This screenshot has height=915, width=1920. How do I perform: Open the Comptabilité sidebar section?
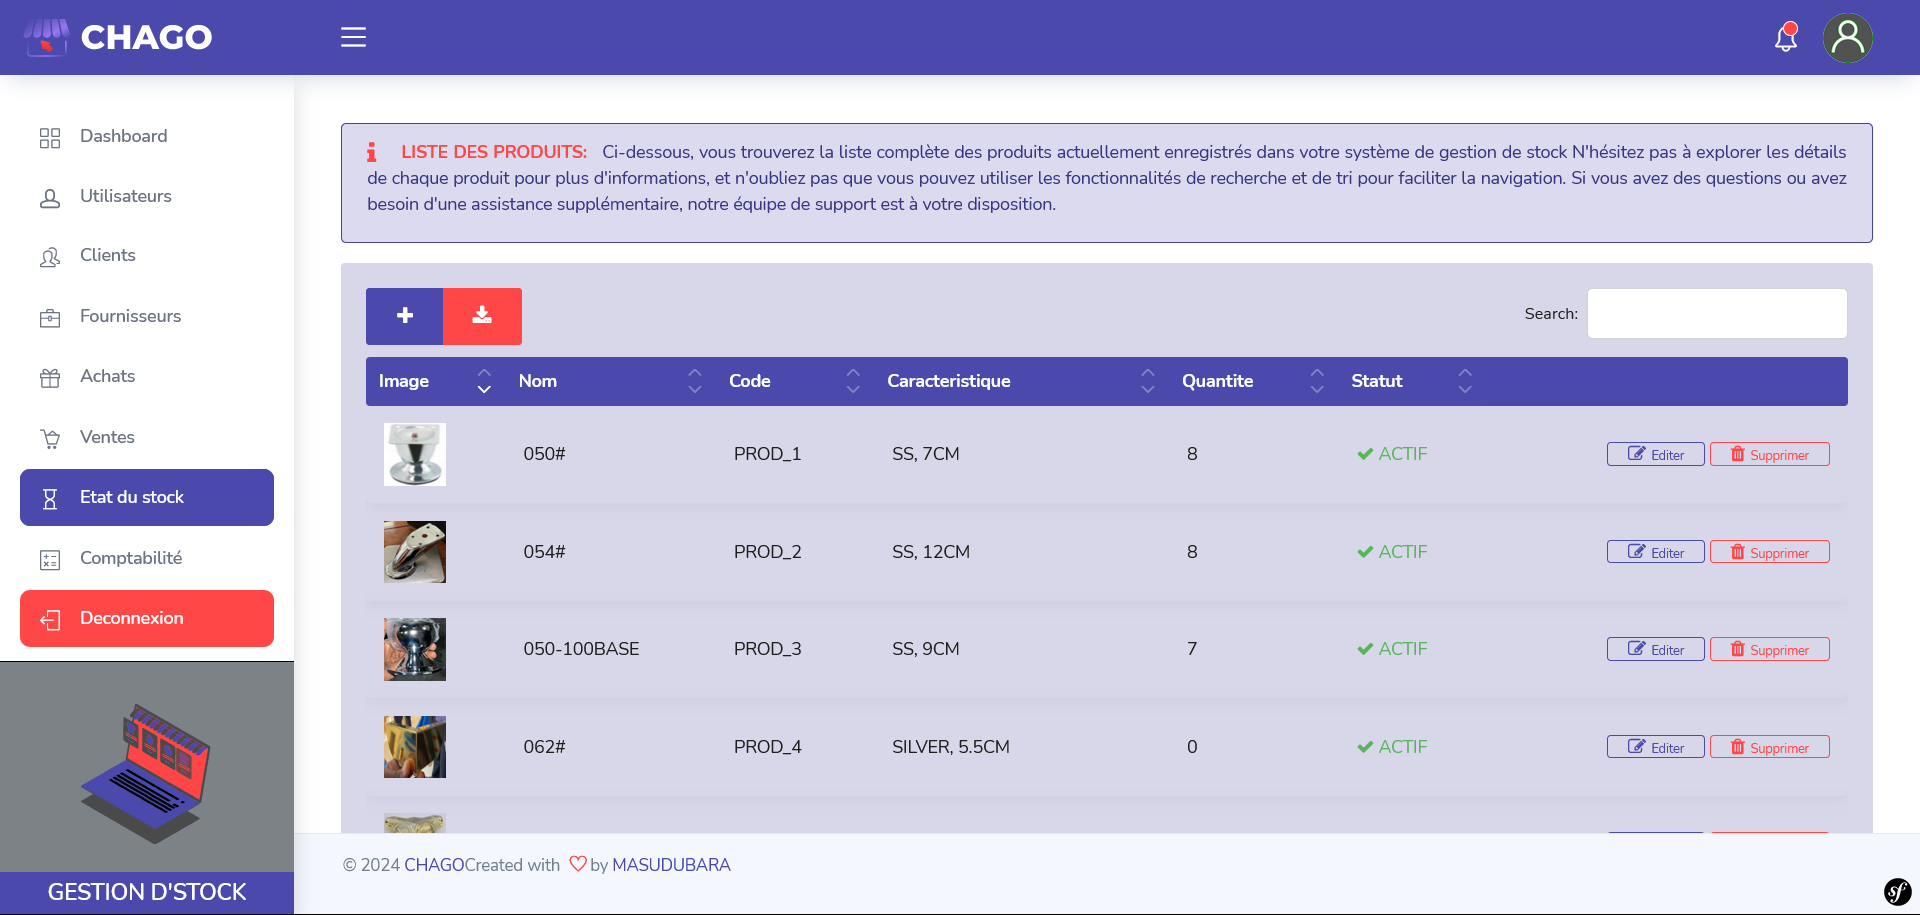130,558
